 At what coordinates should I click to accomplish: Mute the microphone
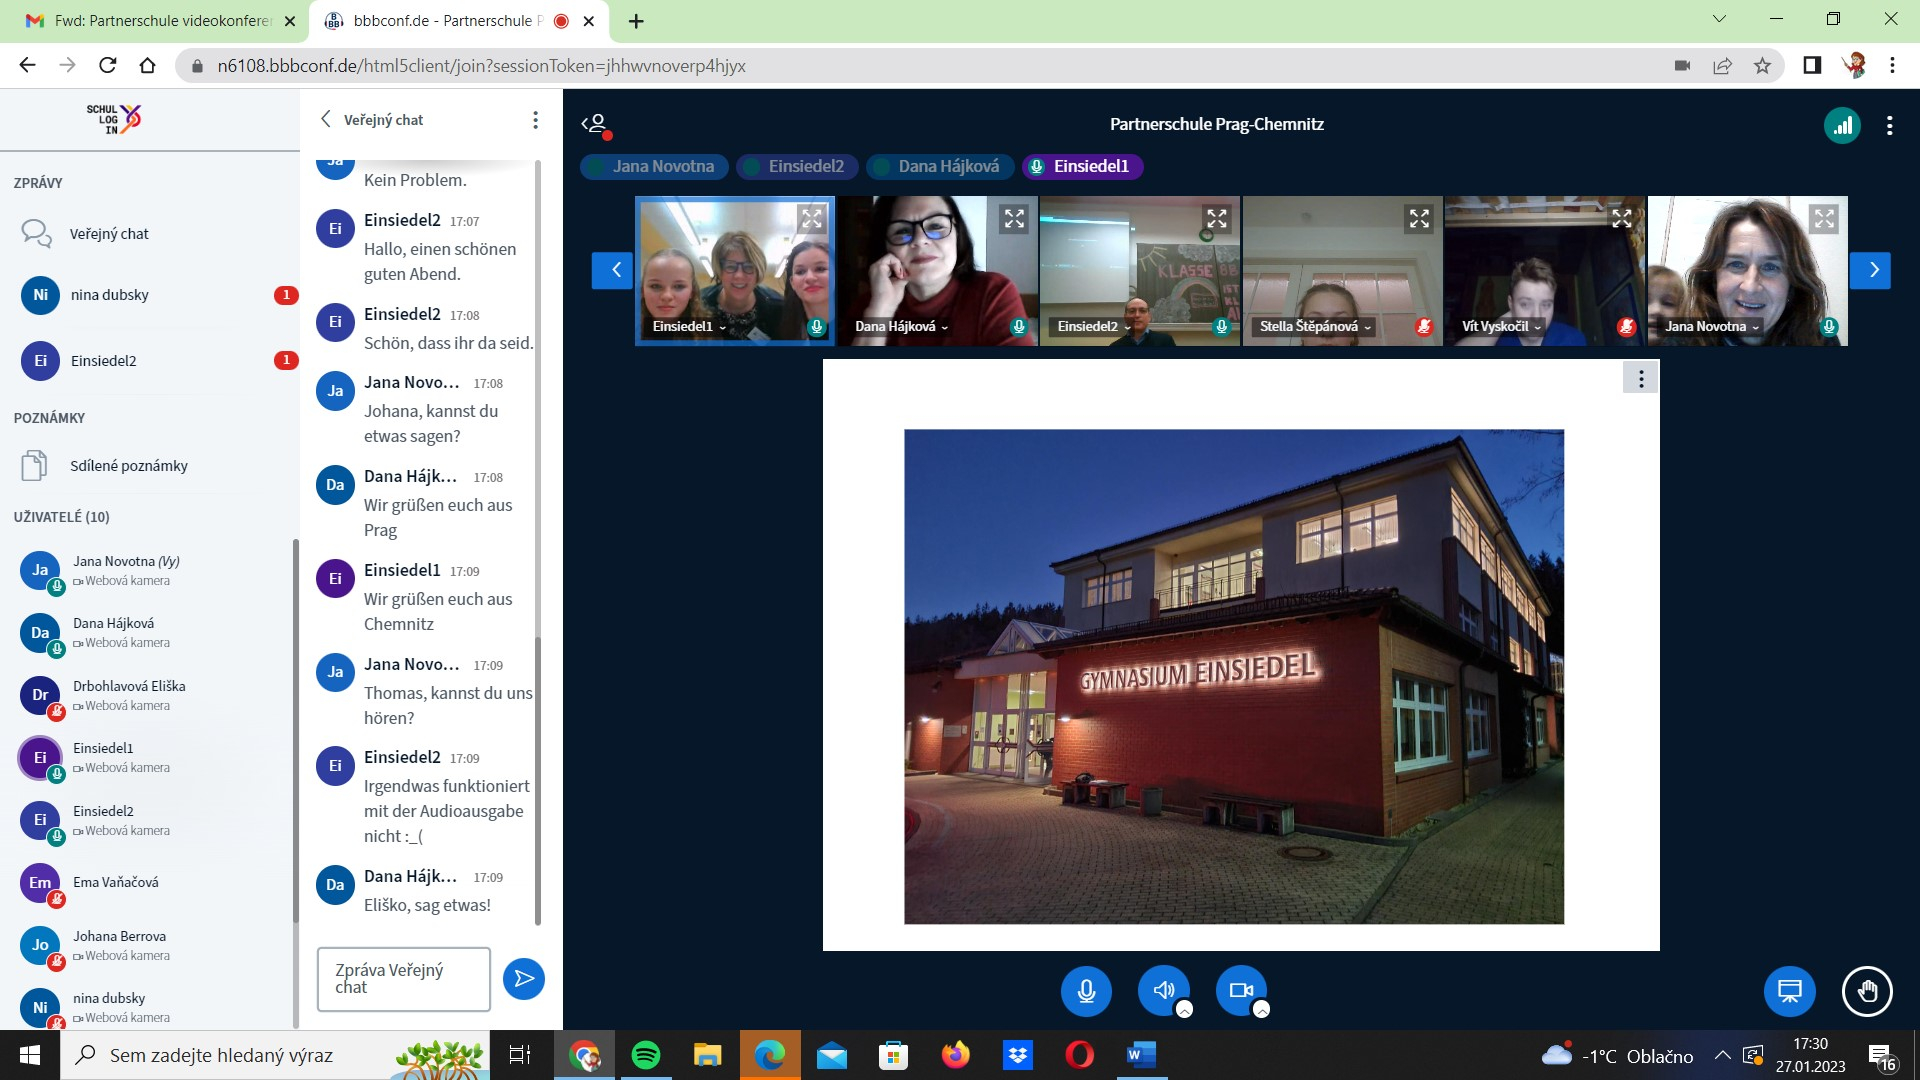pos(1086,990)
